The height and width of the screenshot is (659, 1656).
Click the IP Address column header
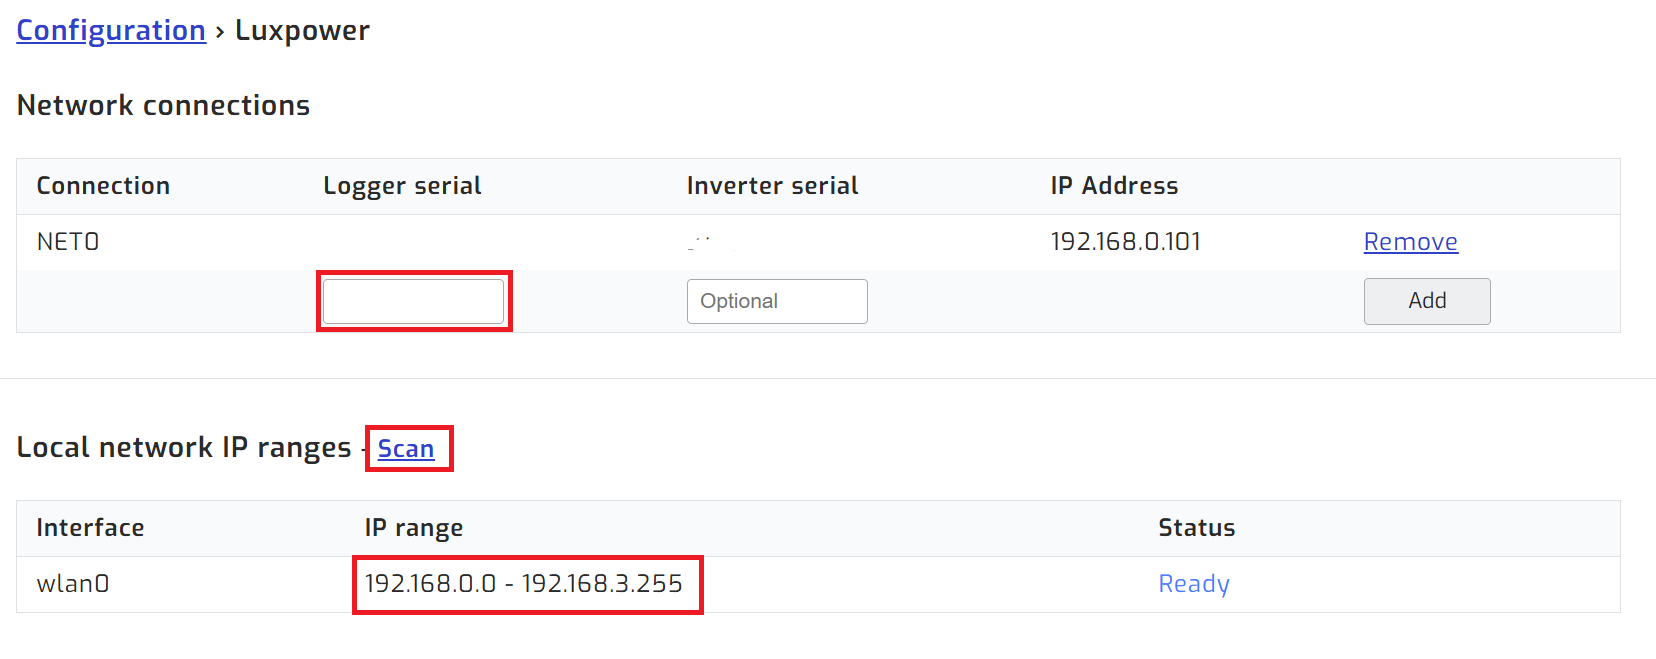(x=1114, y=186)
